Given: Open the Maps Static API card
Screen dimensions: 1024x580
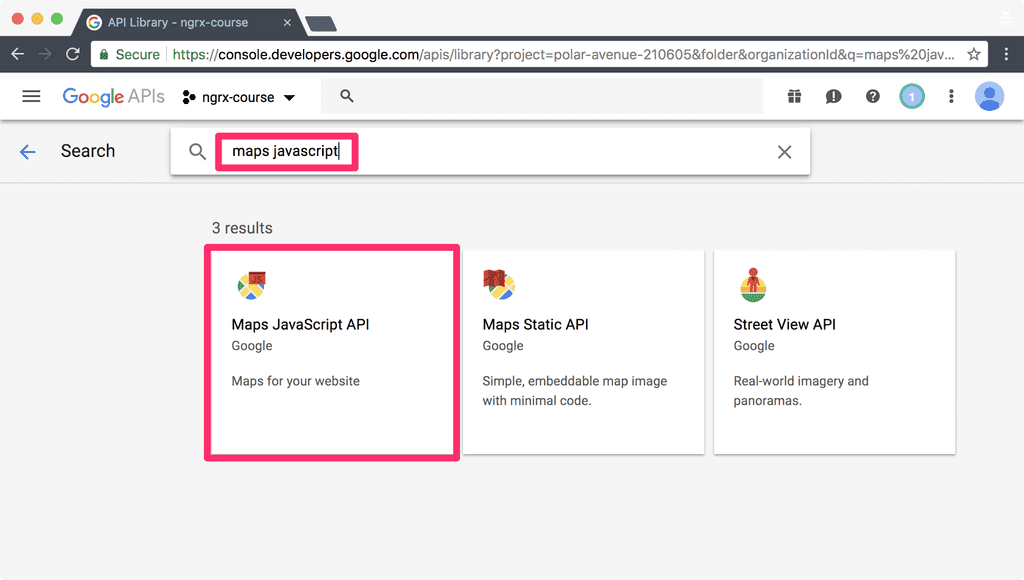Looking at the screenshot, I should [x=583, y=353].
